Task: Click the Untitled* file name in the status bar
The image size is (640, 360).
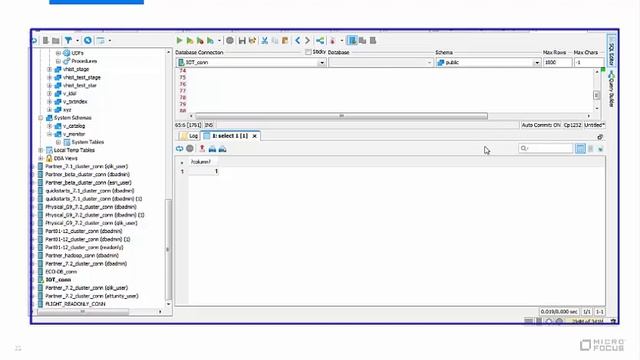Action: pyautogui.click(x=594, y=125)
